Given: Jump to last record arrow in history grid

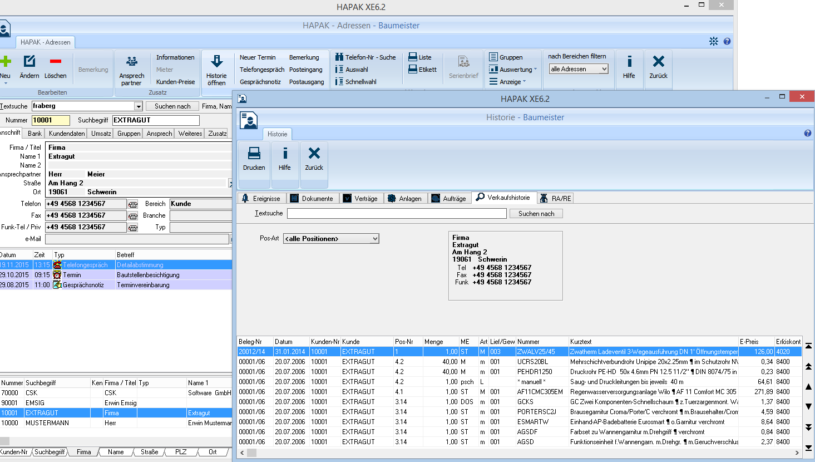Looking at the screenshot, I should (x=809, y=447).
